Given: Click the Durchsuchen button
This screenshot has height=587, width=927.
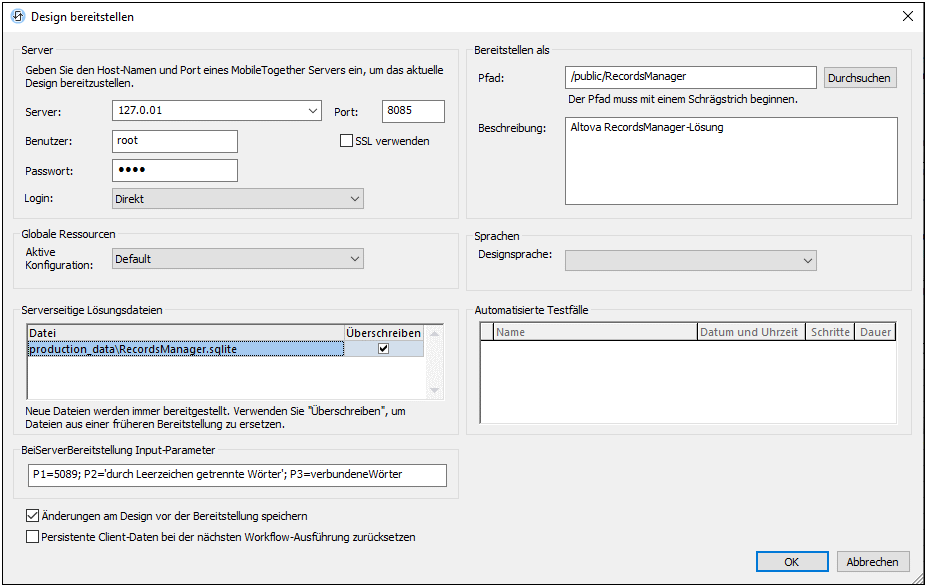Looking at the screenshot, I should pos(859,78).
